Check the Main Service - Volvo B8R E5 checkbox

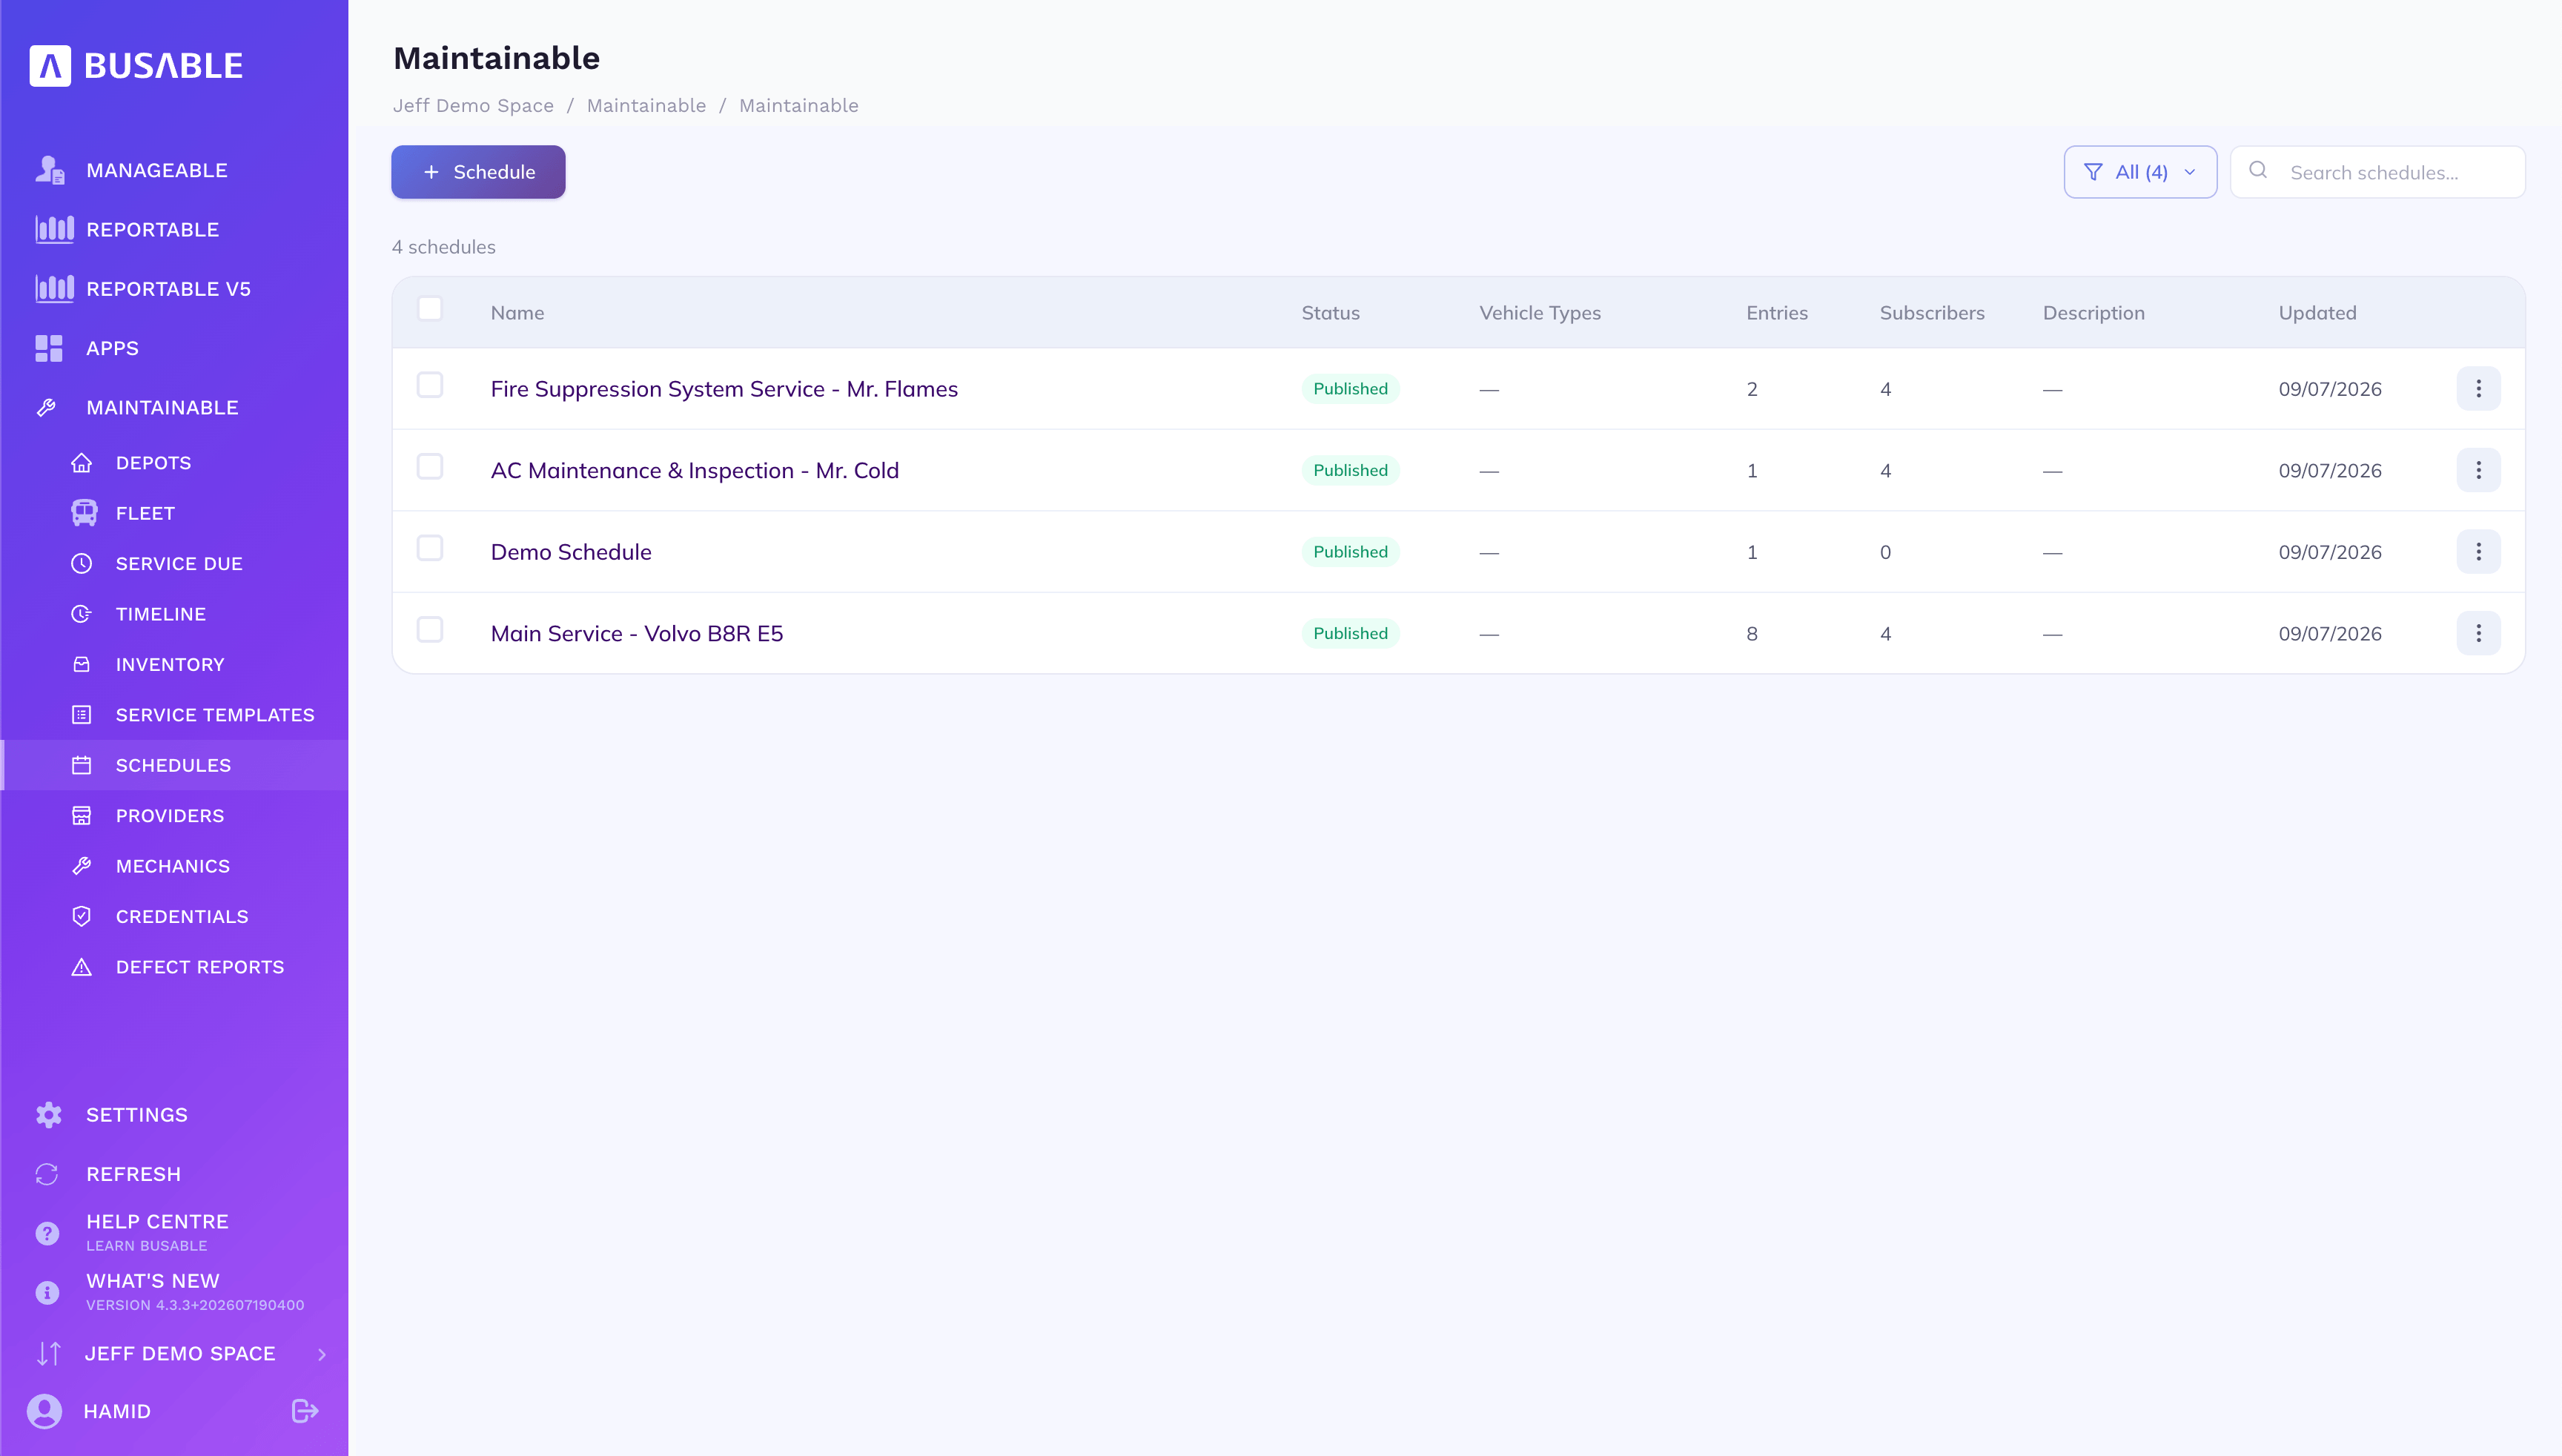pyautogui.click(x=430, y=630)
